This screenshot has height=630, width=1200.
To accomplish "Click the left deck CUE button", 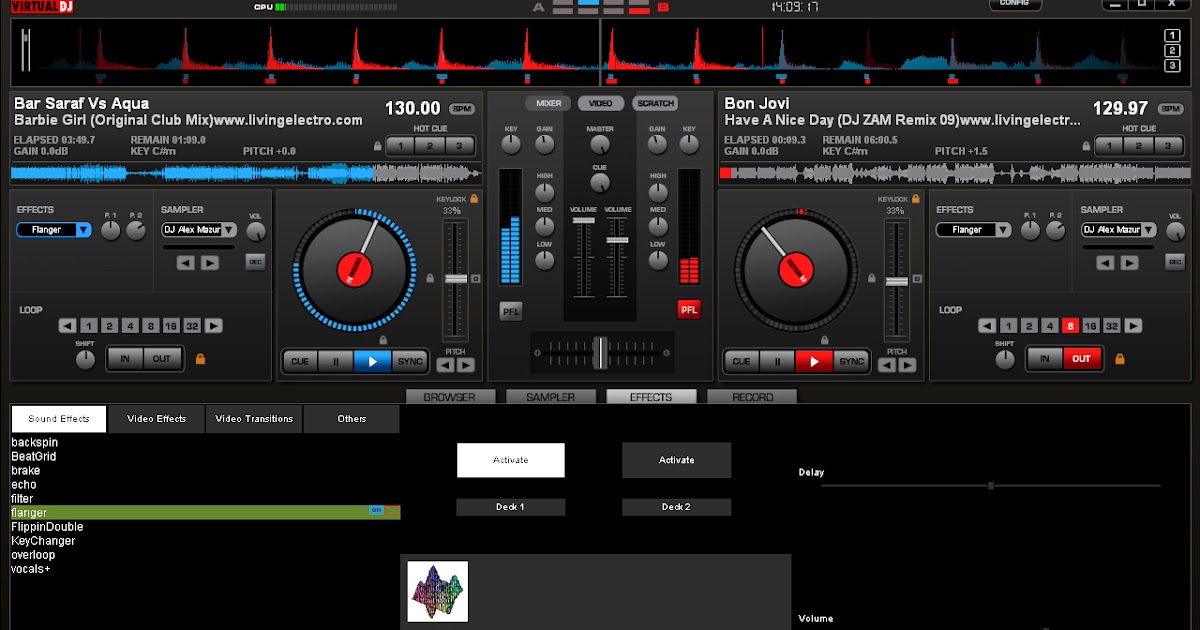I will [x=300, y=361].
